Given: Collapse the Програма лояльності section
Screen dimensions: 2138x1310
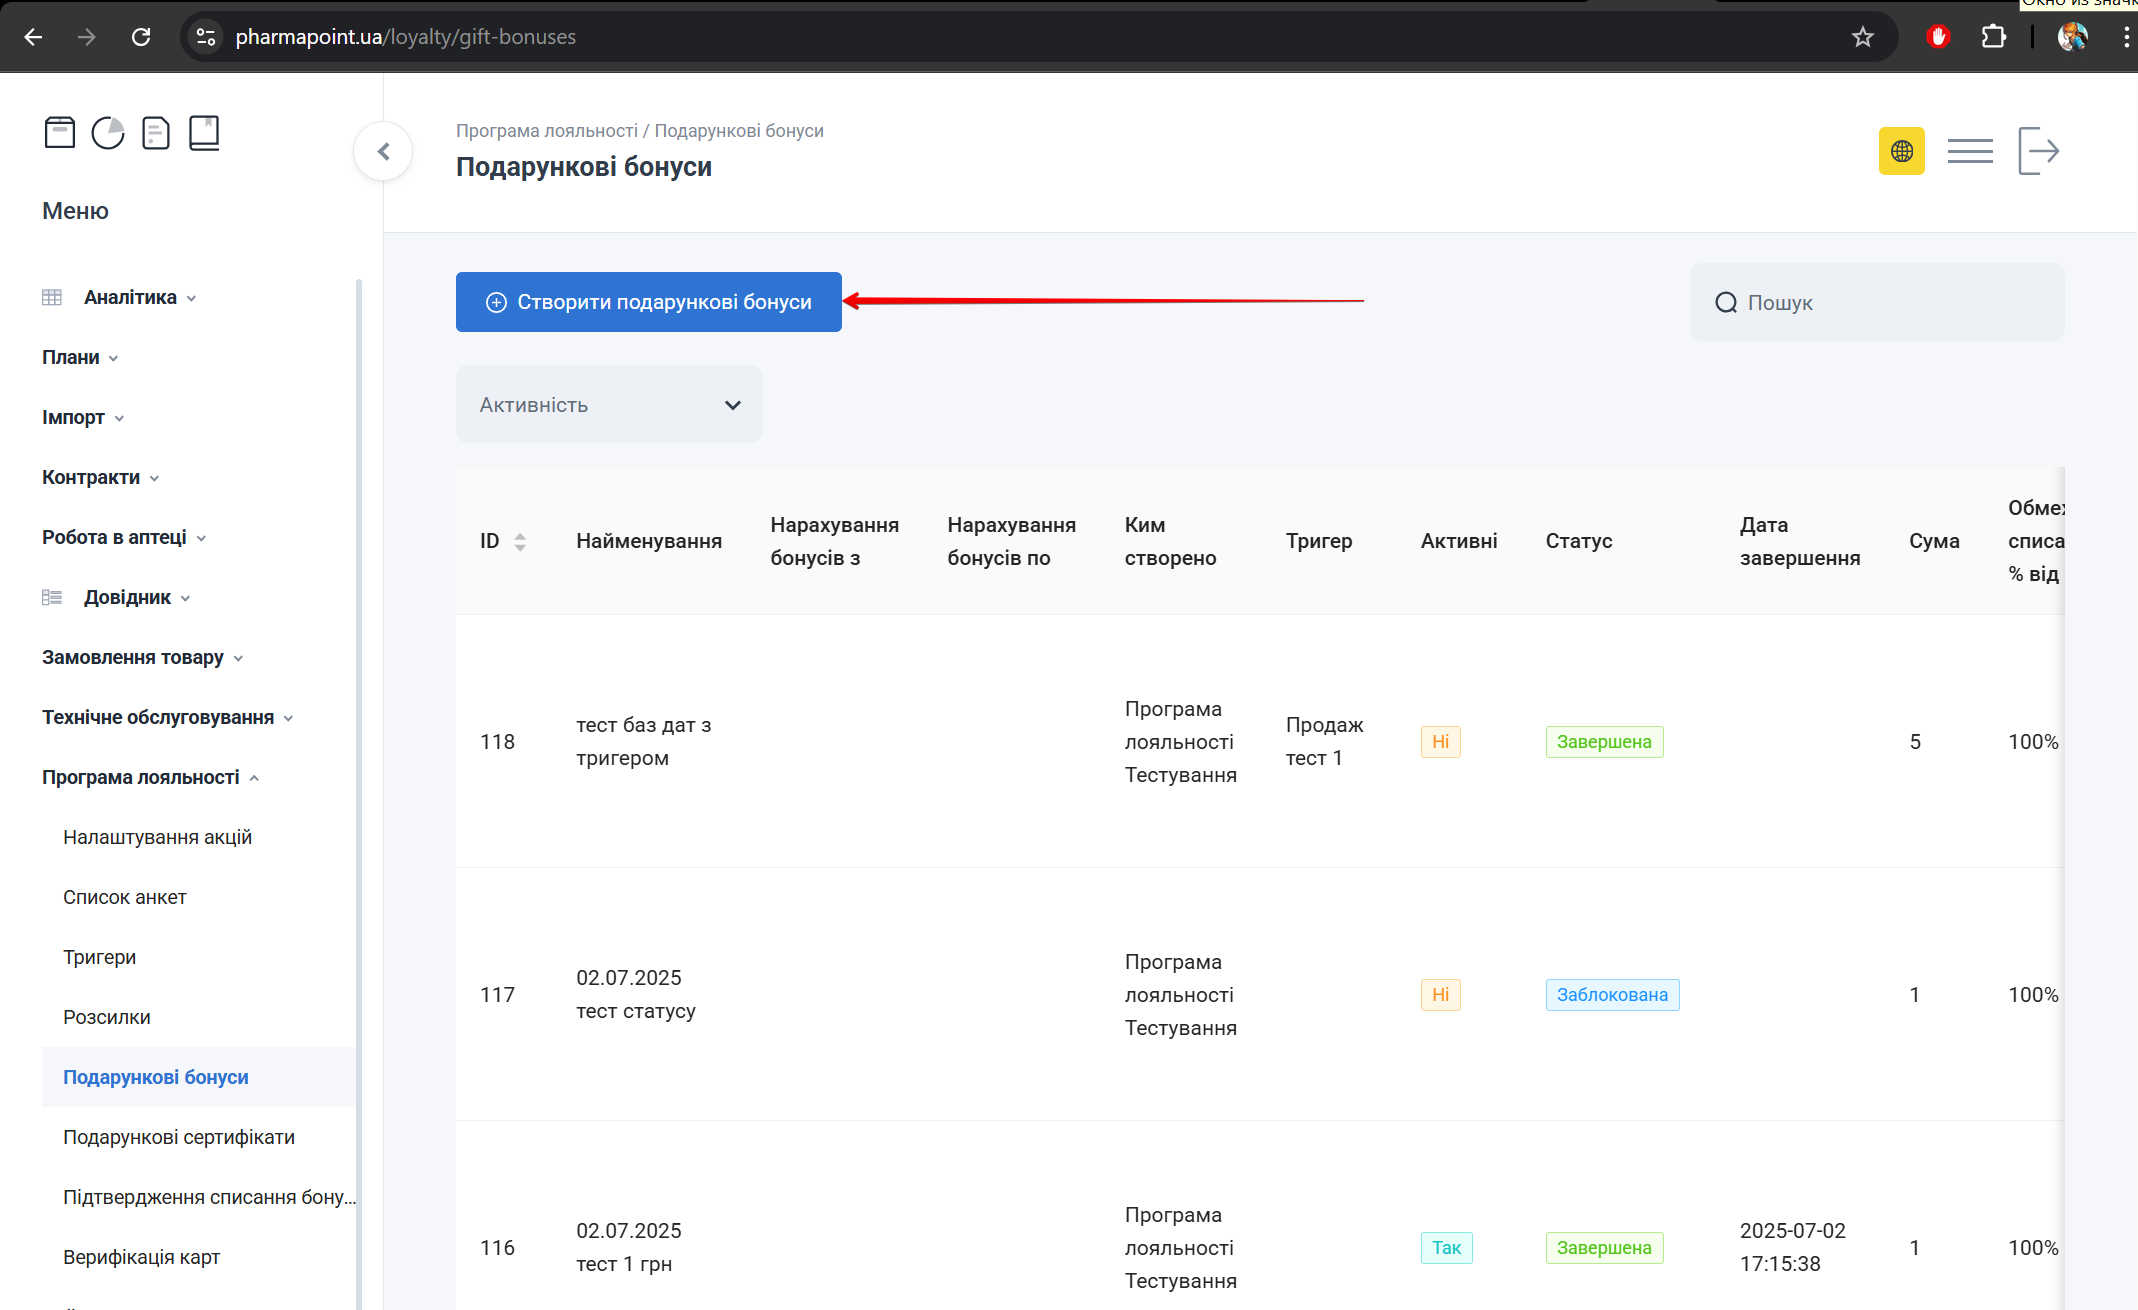Looking at the screenshot, I should click(x=141, y=777).
